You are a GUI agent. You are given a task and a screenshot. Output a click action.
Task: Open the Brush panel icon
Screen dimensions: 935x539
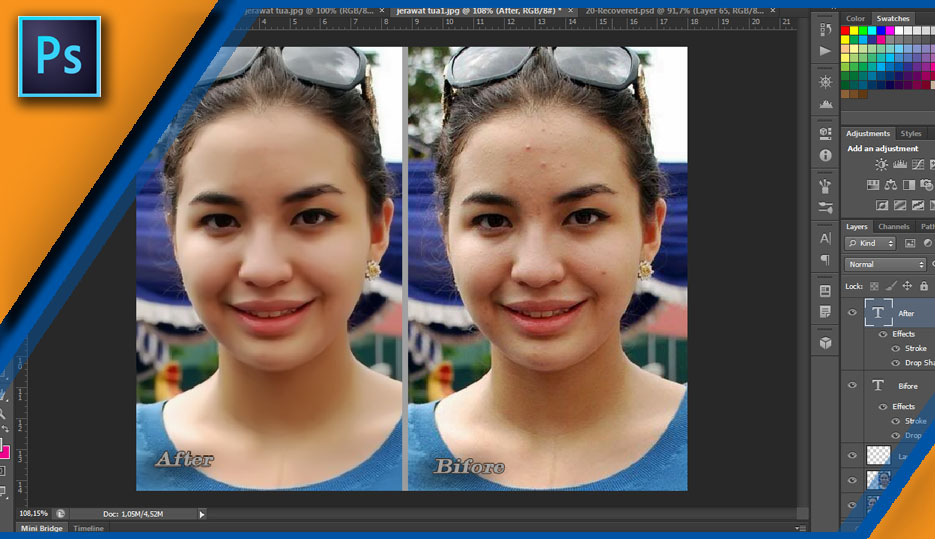[x=825, y=208]
